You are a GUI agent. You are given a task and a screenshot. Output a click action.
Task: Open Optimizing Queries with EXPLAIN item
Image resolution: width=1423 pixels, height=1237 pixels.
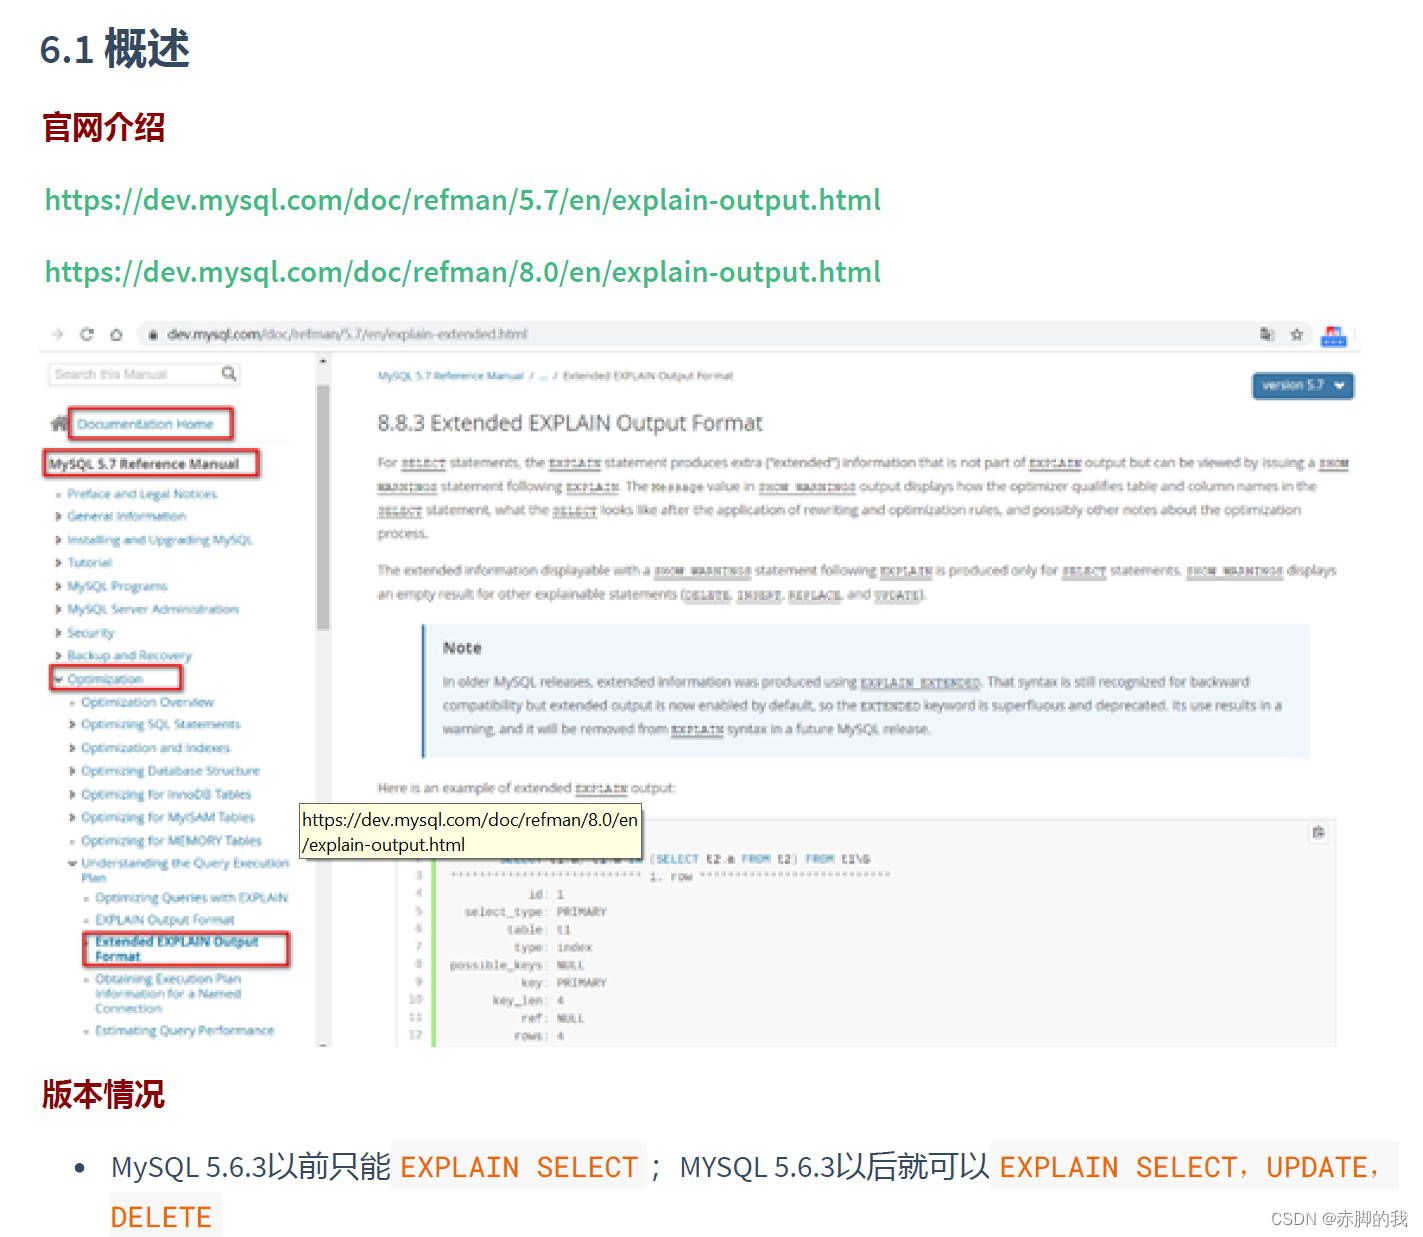(192, 898)
